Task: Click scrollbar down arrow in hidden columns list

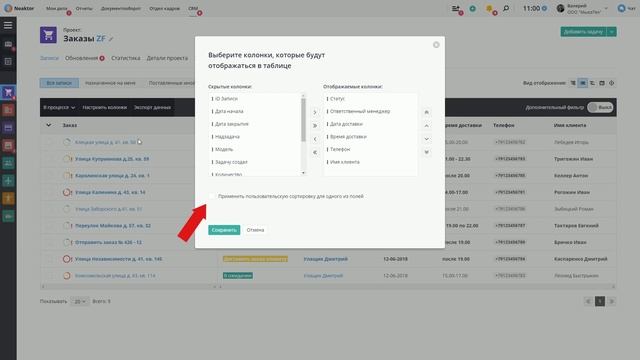Action: (x=303, y=173)
